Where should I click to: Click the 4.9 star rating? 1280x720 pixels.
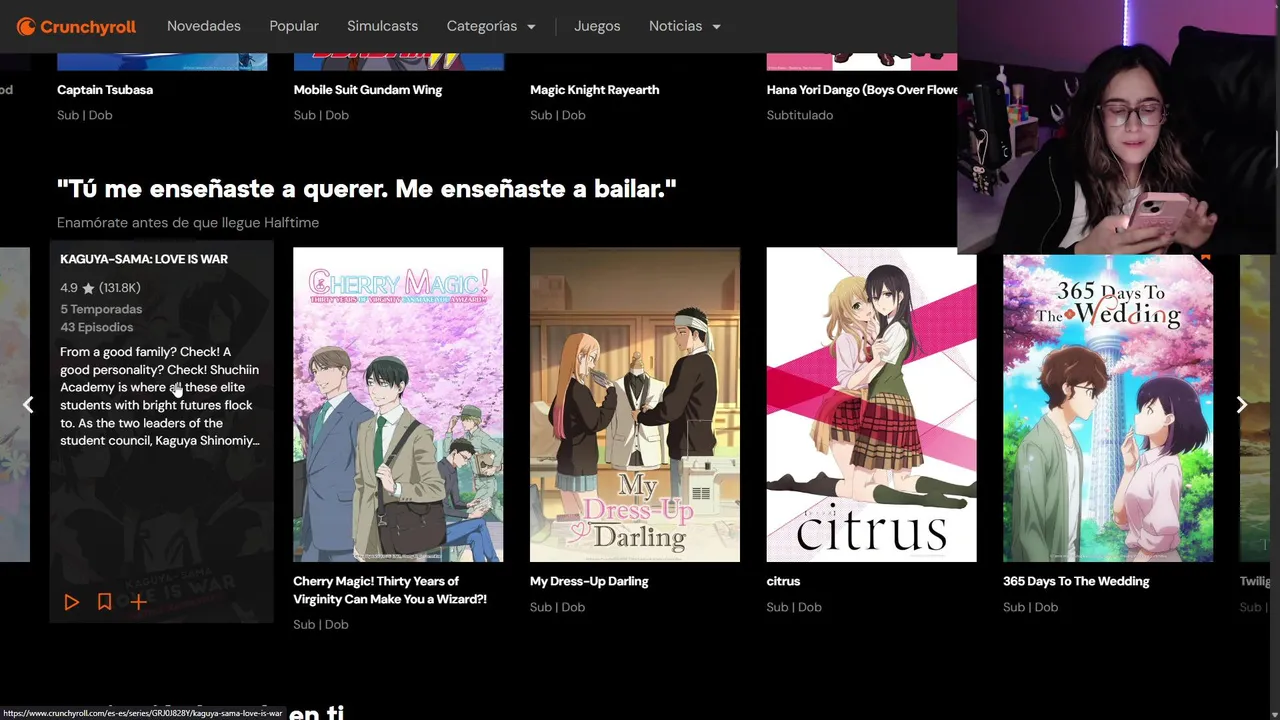pos(100,288)
